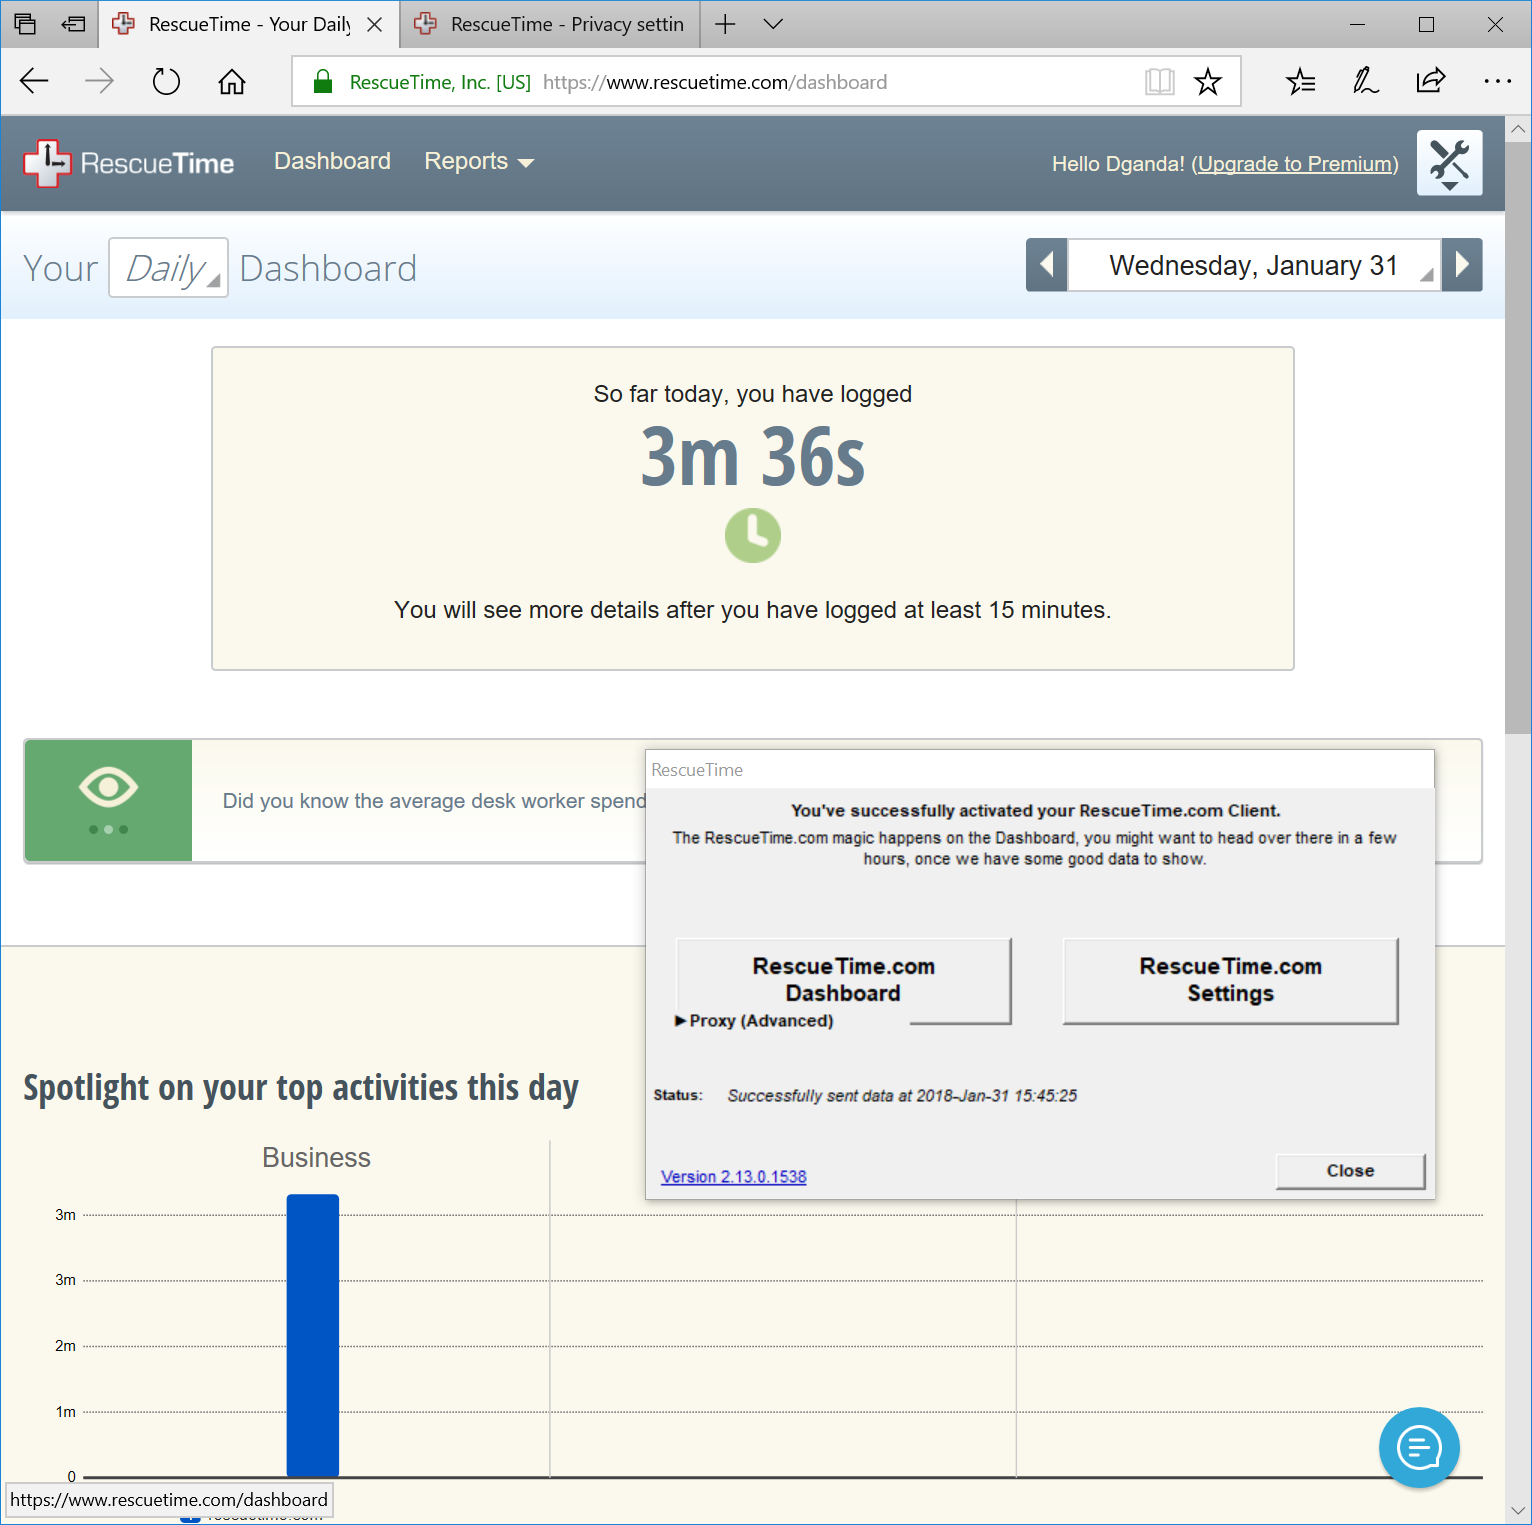This screenshot has height=1525, width=1532.
Task: Set these tabs aside icon
Action: point(73,24)
